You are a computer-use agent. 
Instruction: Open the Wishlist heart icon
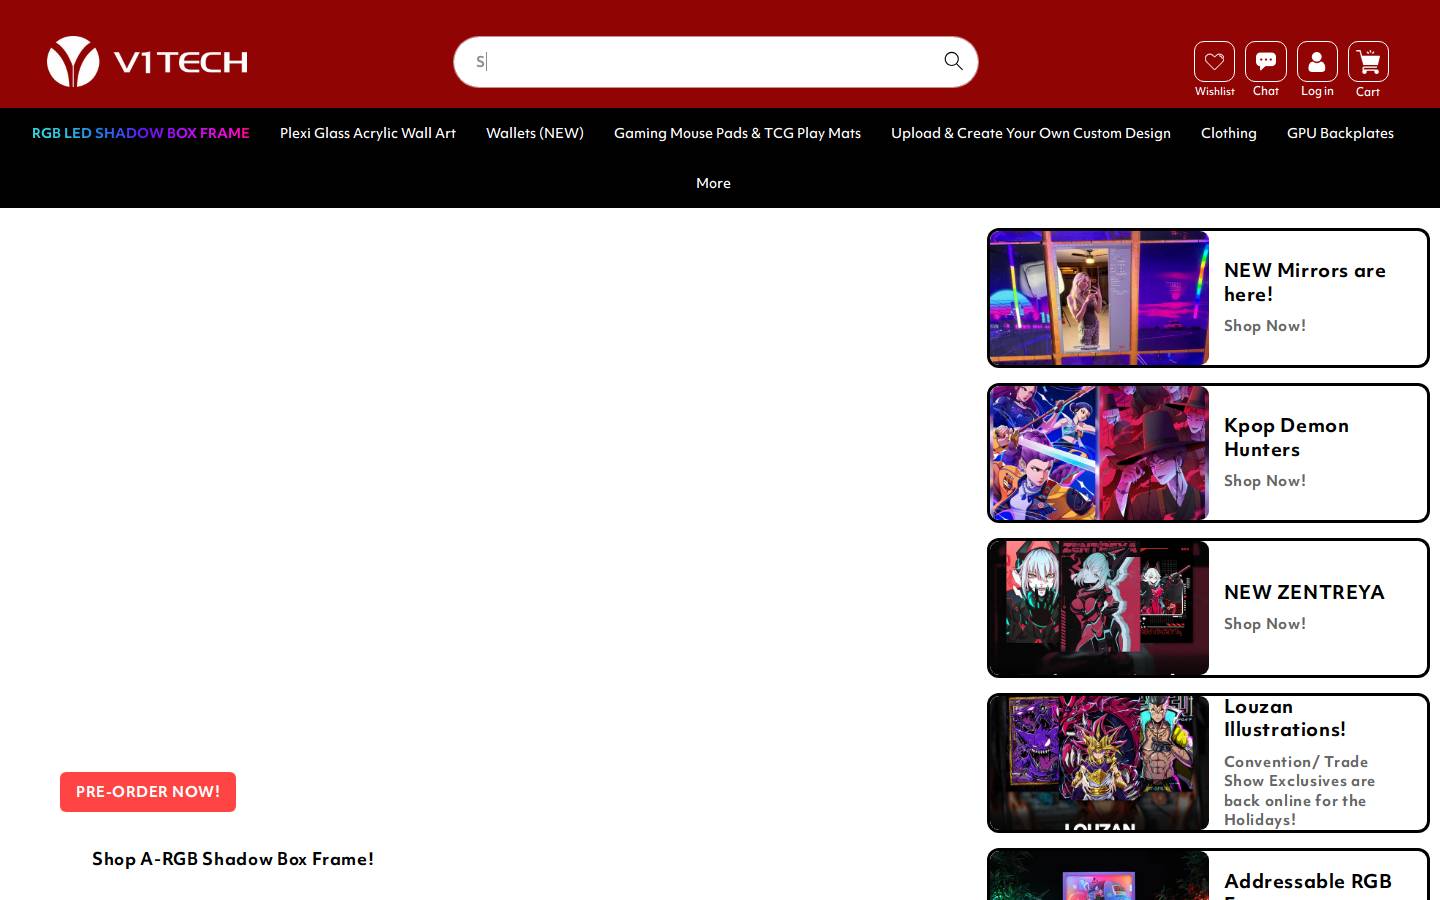tap(1214, 62)
